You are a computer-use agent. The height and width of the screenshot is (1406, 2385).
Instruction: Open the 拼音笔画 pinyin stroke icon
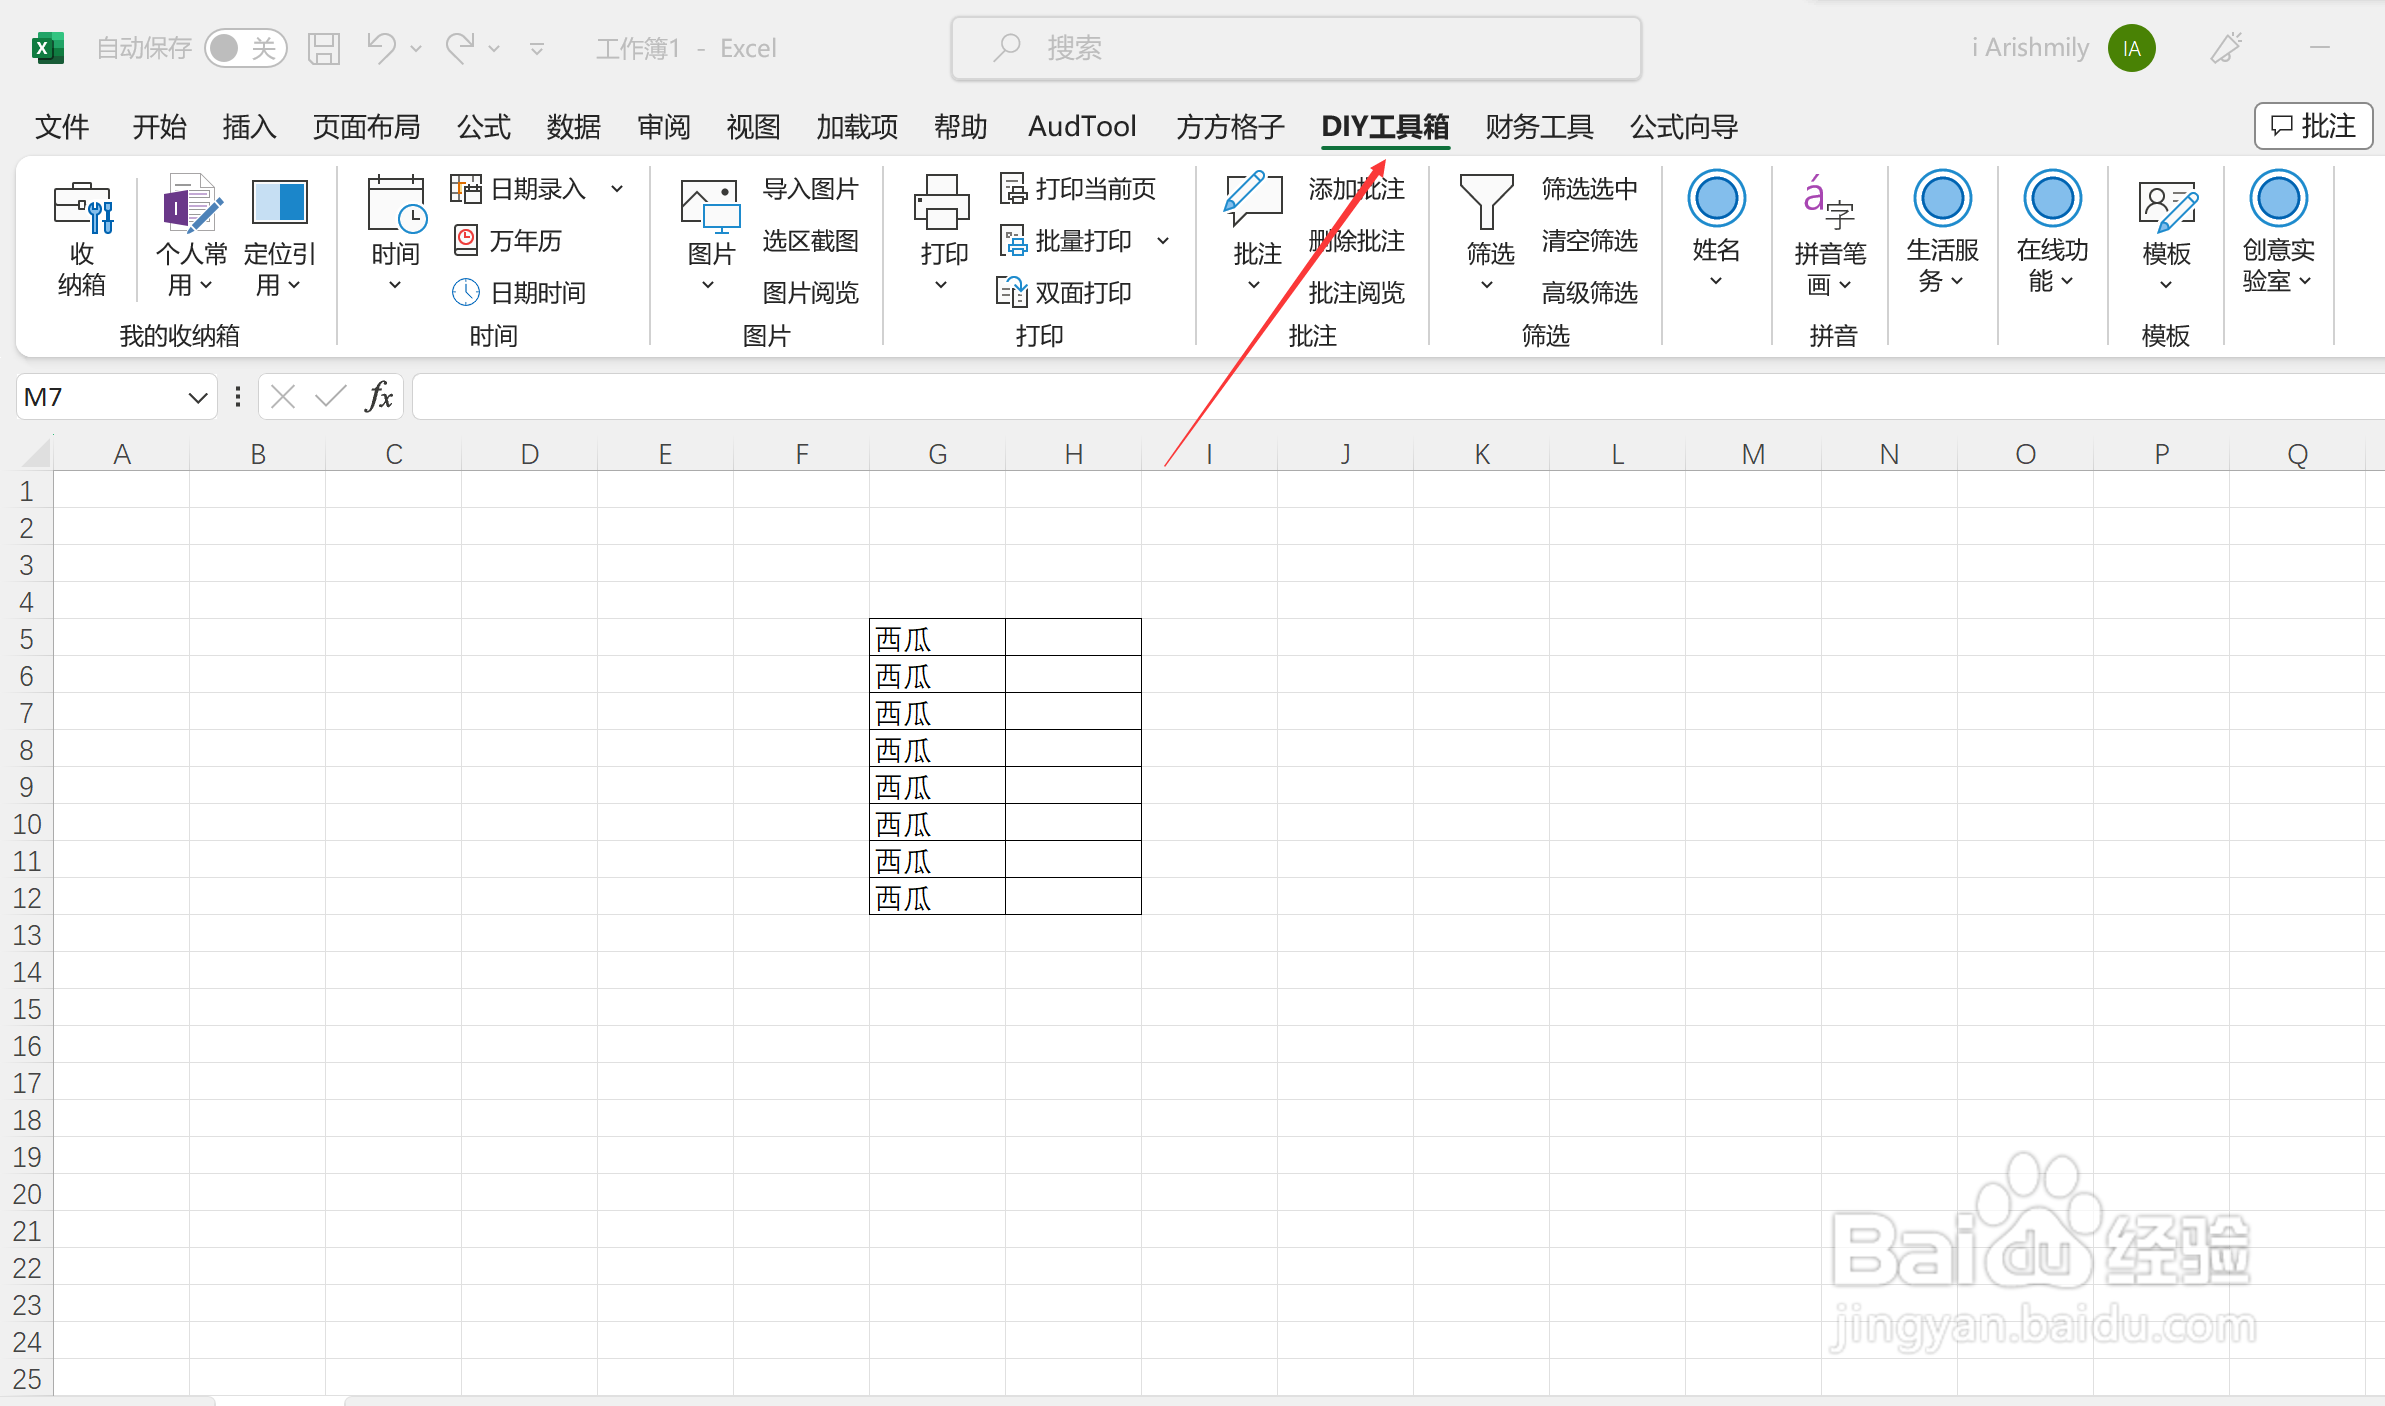(x=1830, y=203)
